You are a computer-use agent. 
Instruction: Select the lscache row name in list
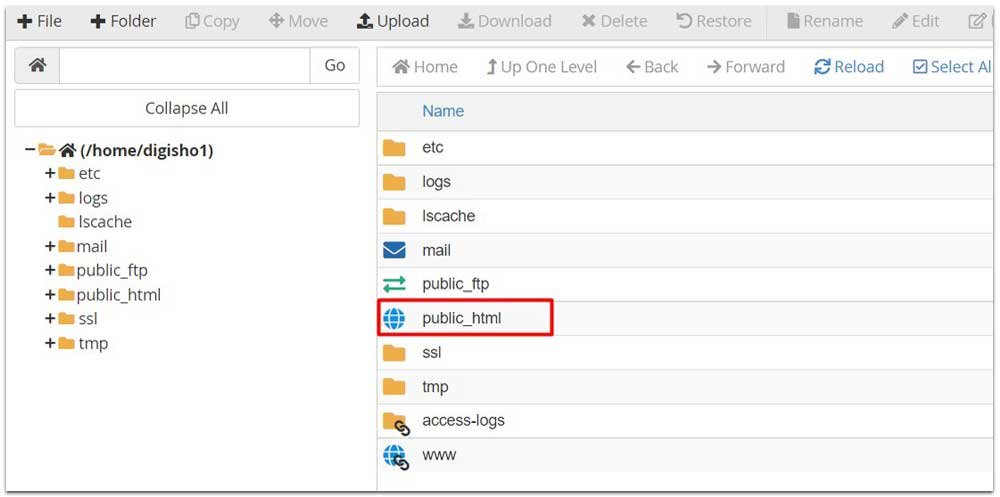click(x=448, y=216)
